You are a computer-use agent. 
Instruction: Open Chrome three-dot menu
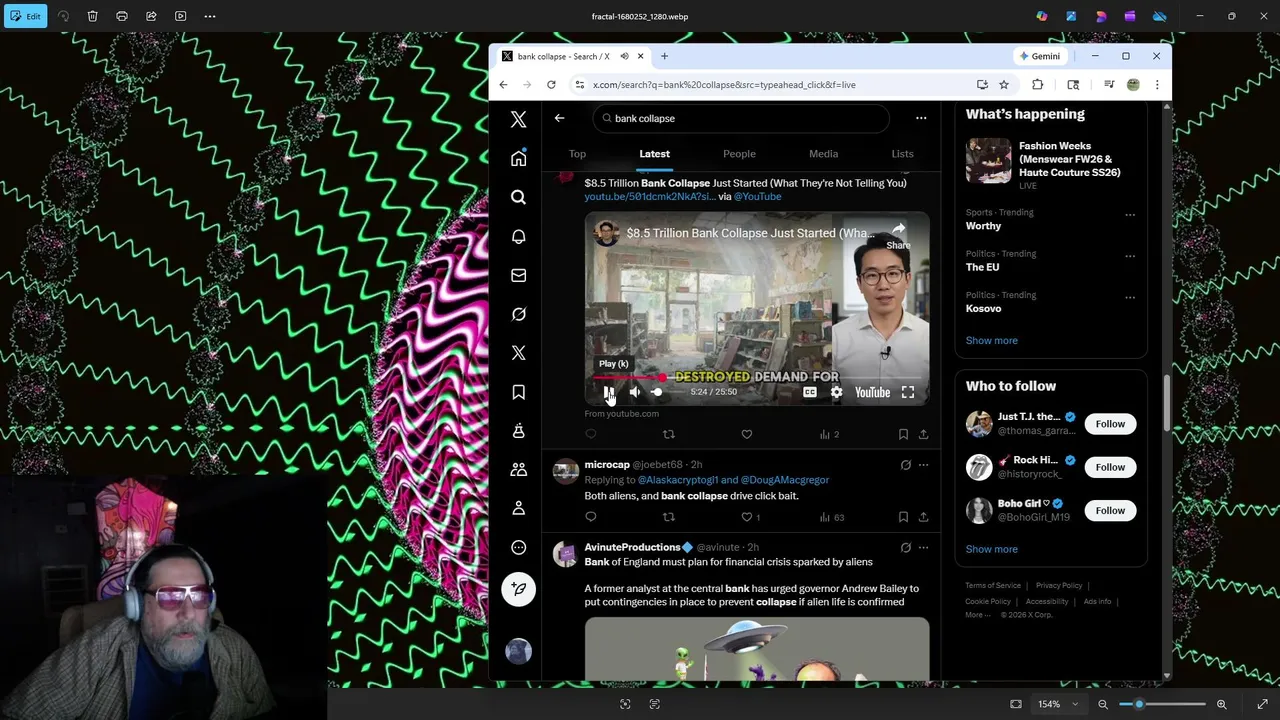(1157, 85)
